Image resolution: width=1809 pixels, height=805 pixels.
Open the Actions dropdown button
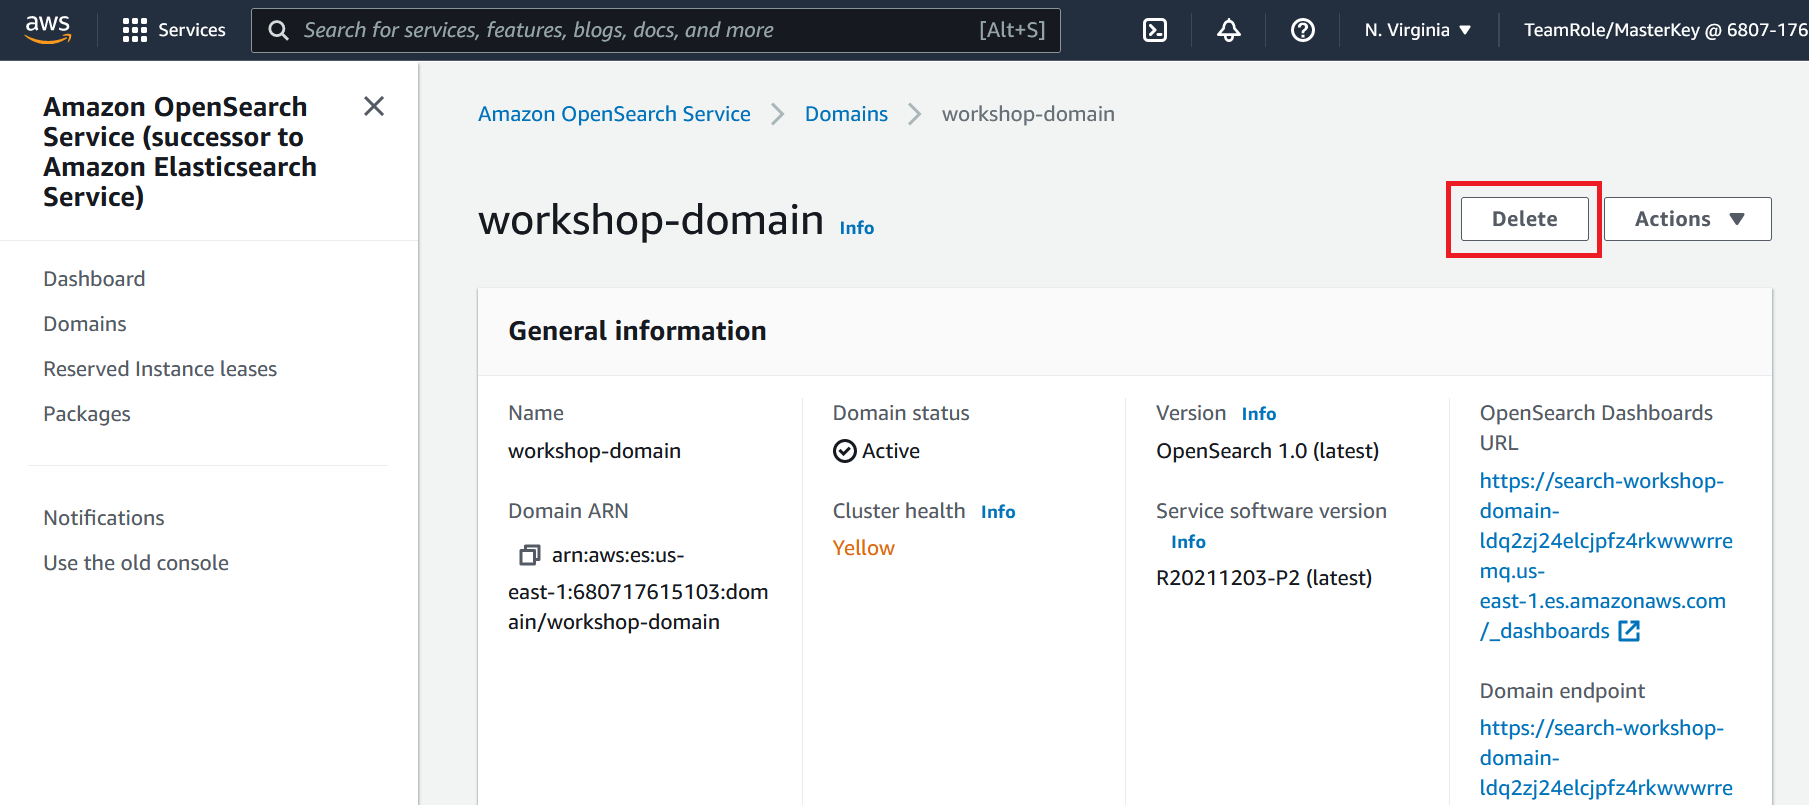1688,219
